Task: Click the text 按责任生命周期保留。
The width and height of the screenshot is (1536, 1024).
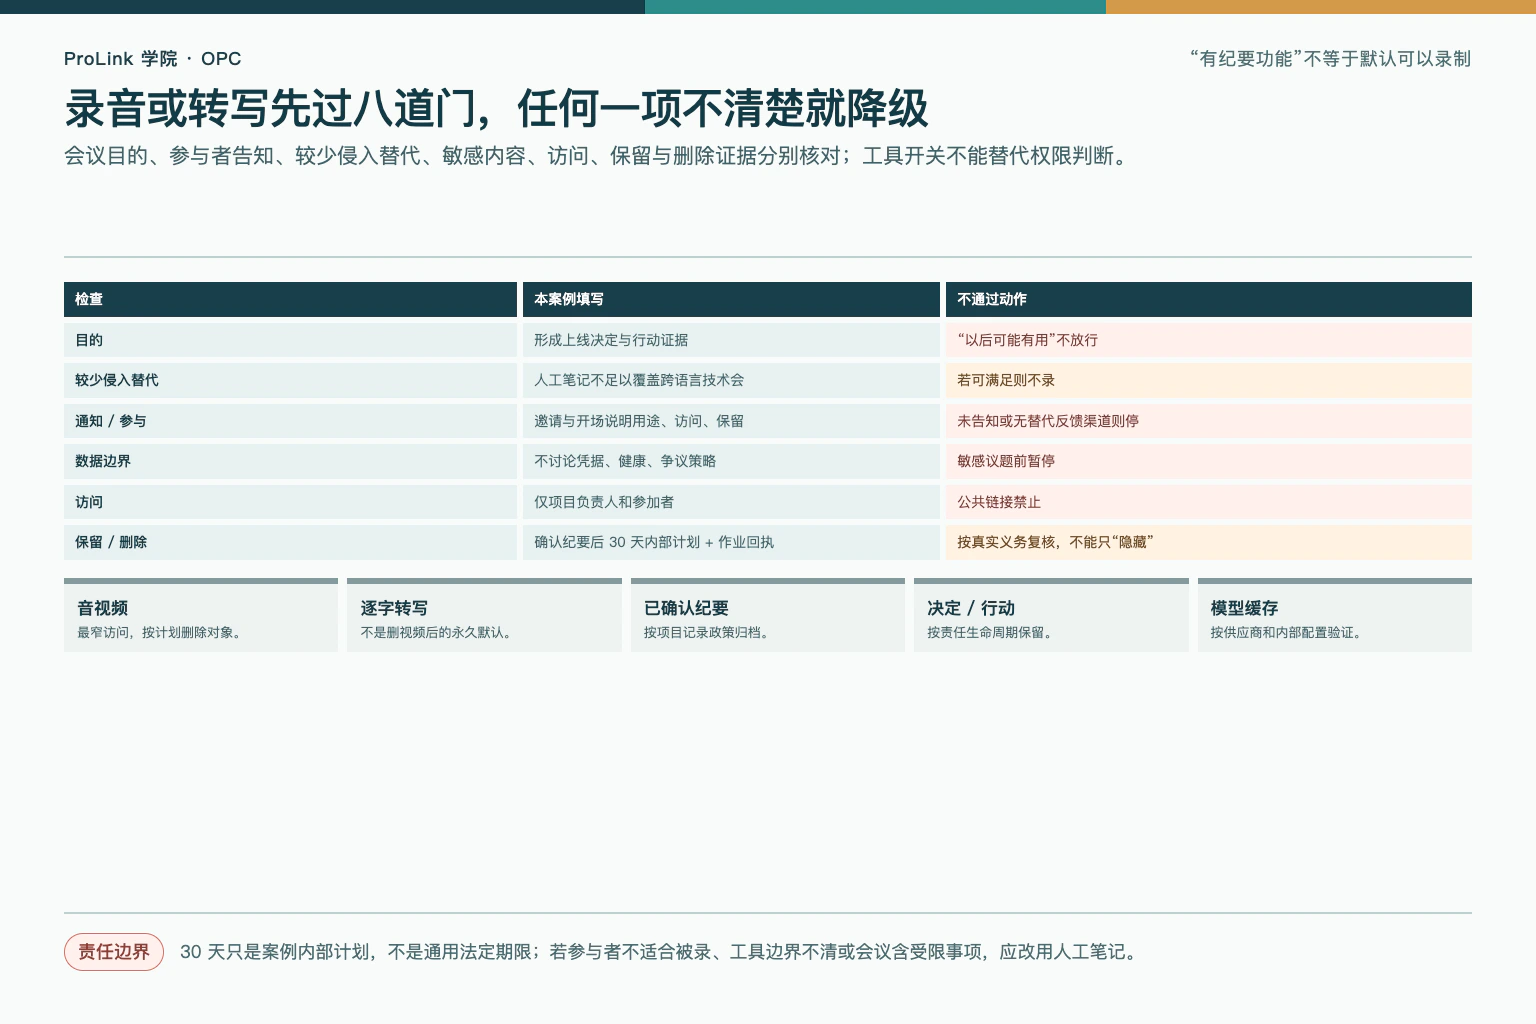Action: point(991,633)
